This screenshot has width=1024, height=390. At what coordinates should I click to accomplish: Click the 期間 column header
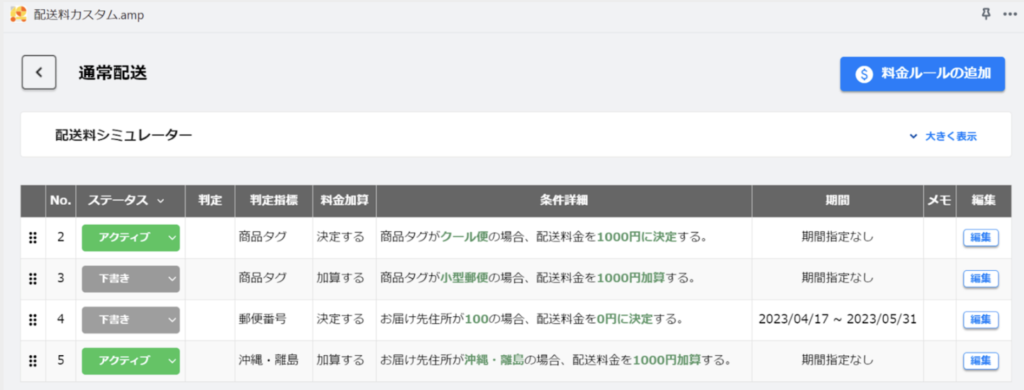pos(837,201)
